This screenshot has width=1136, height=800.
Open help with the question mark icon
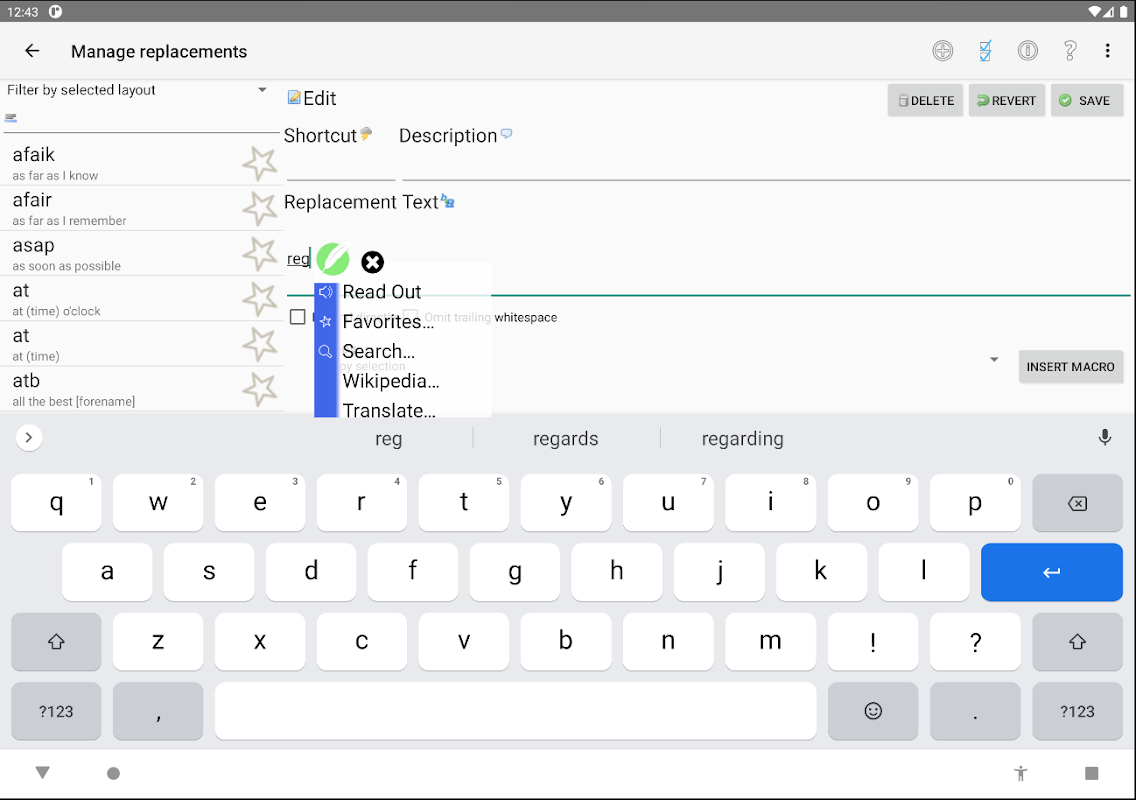coord(1069,51)
